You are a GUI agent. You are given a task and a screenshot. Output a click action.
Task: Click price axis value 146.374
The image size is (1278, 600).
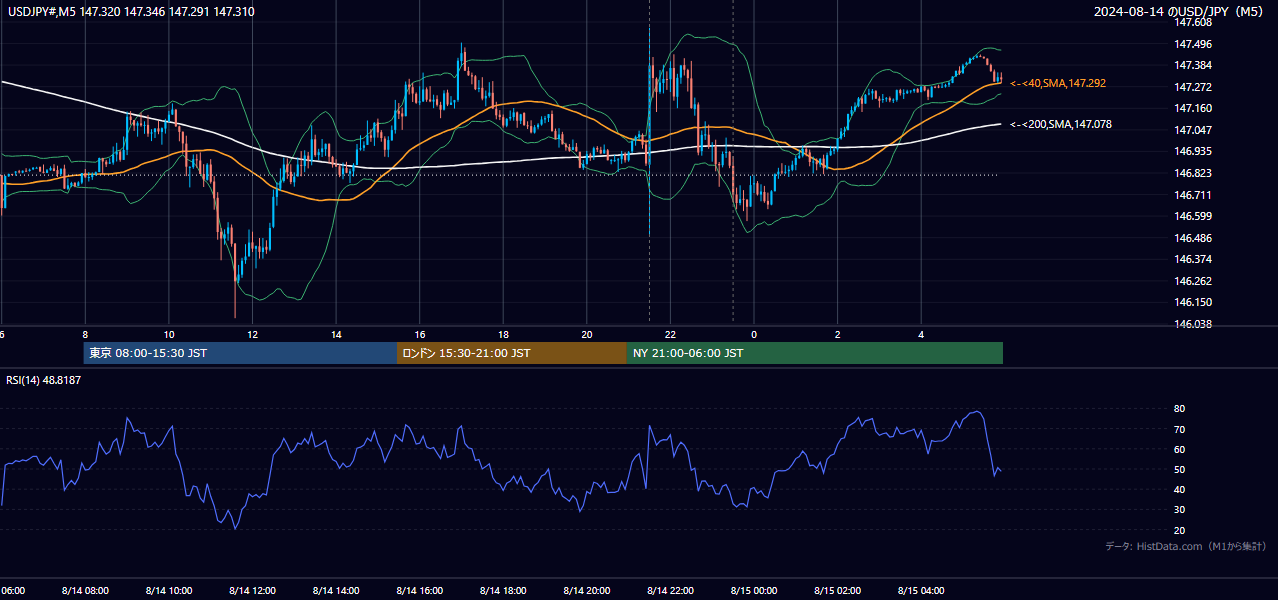1193,259
